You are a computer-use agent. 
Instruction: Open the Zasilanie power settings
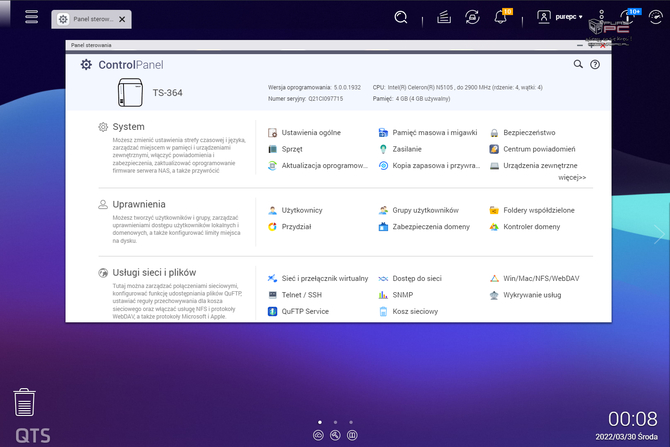click(400, 149)
